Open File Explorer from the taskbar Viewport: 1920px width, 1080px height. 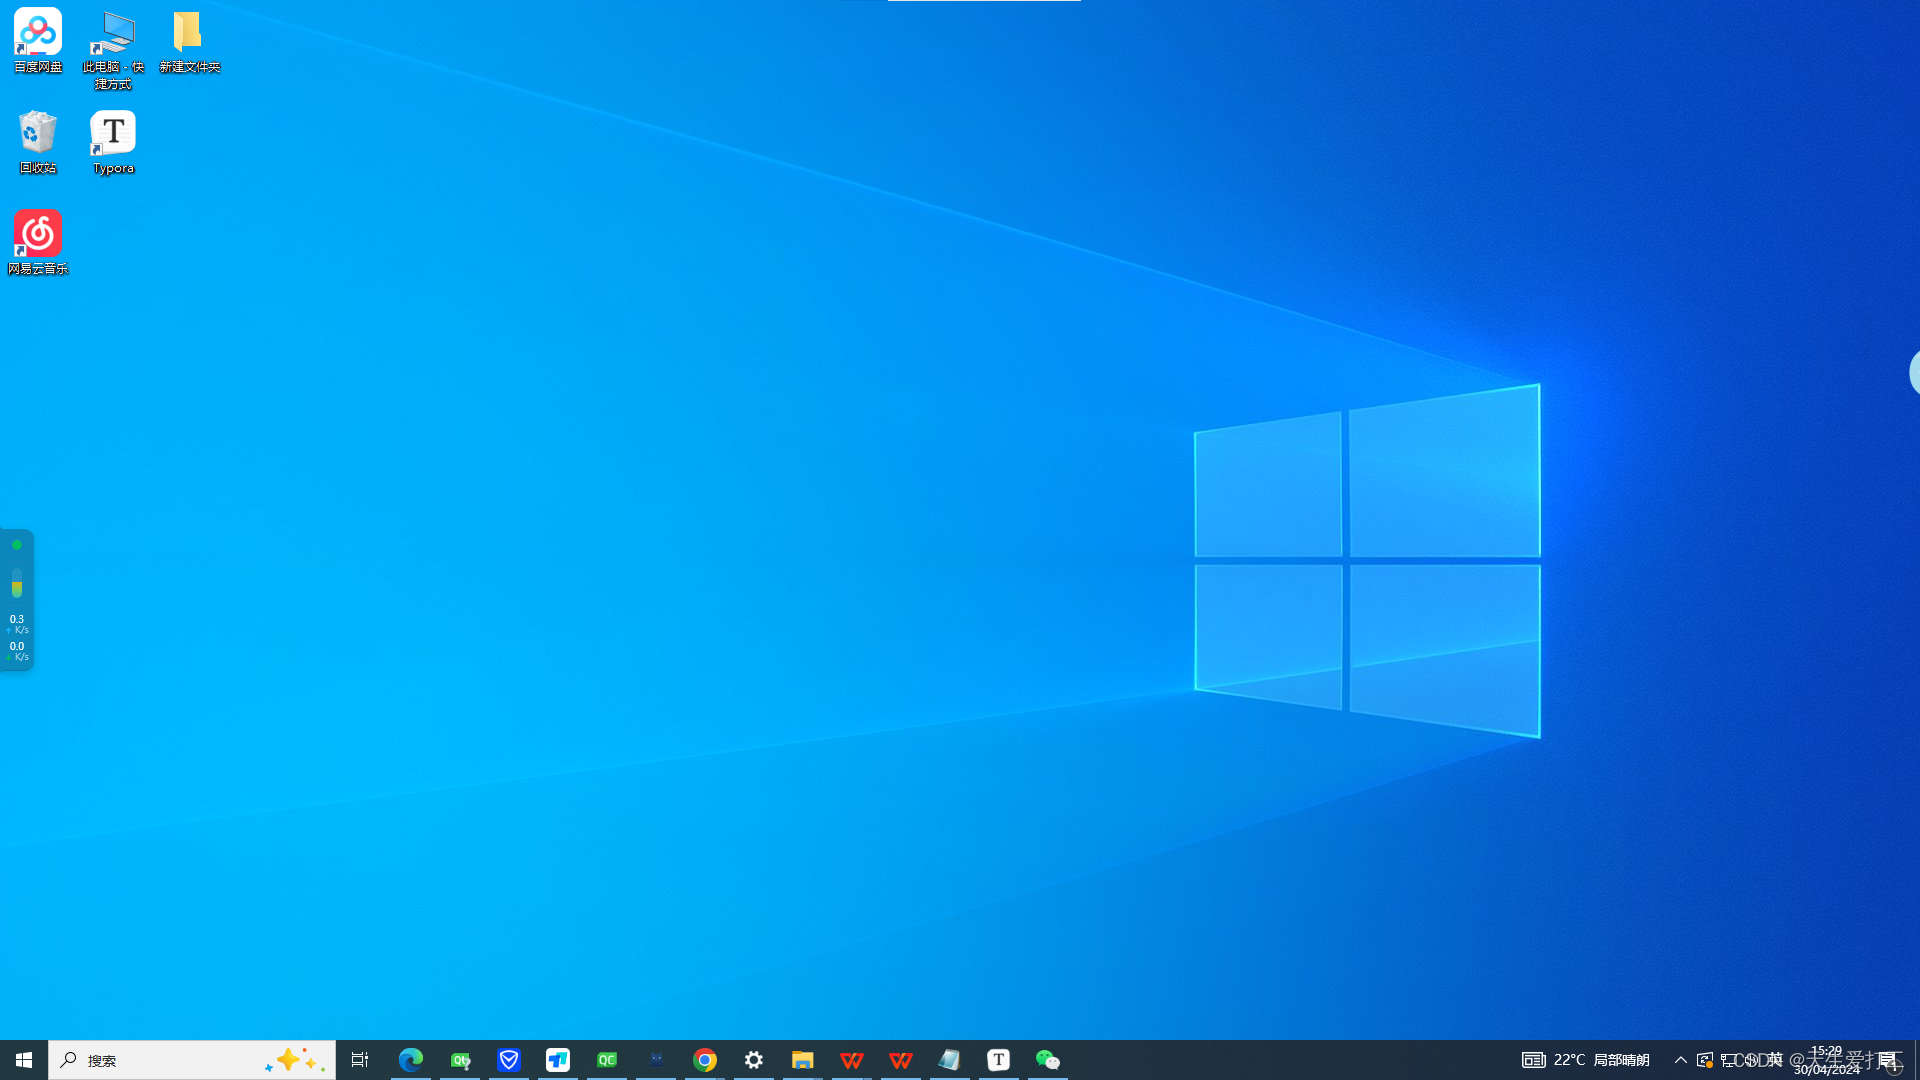point(802,1060)
